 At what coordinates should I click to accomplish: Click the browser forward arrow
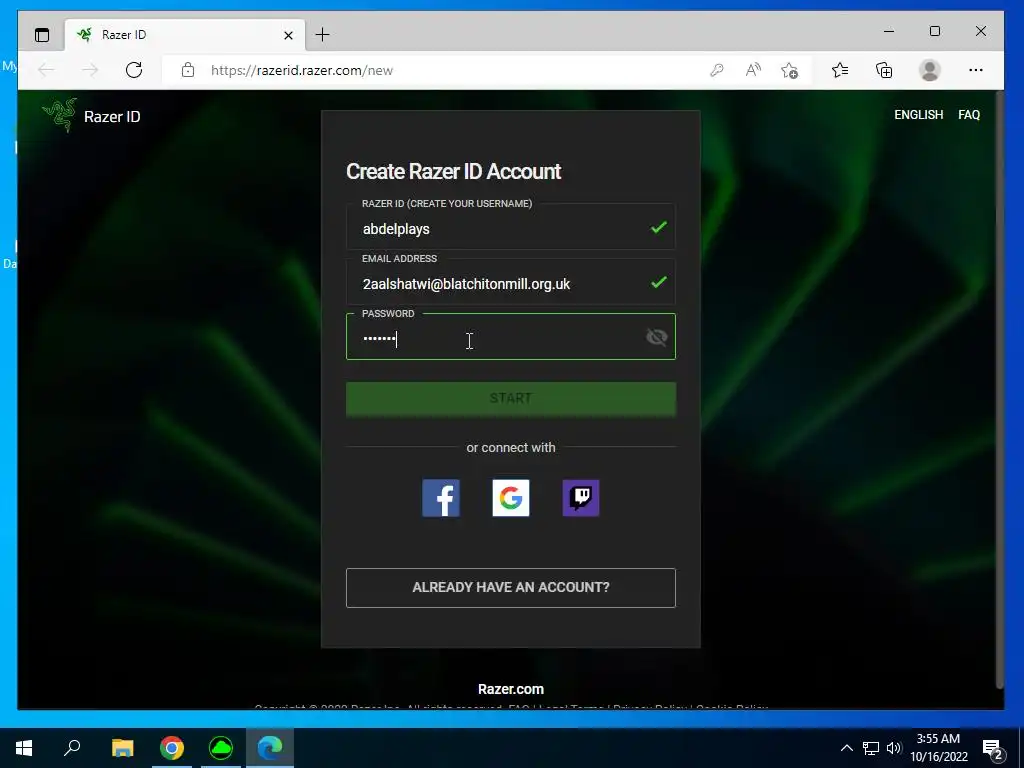tap(90, 70)
